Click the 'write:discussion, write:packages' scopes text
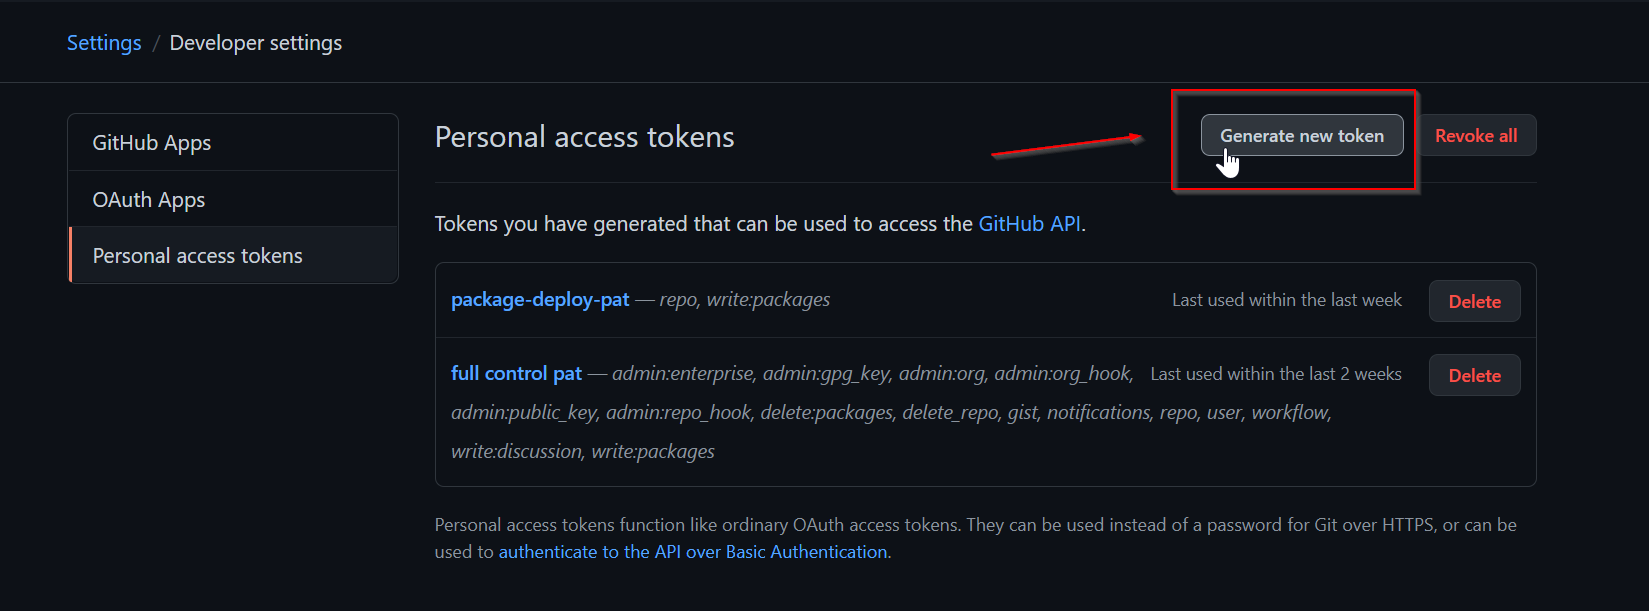The width and height of the screenshot is (1649, 611). point(583,451)
